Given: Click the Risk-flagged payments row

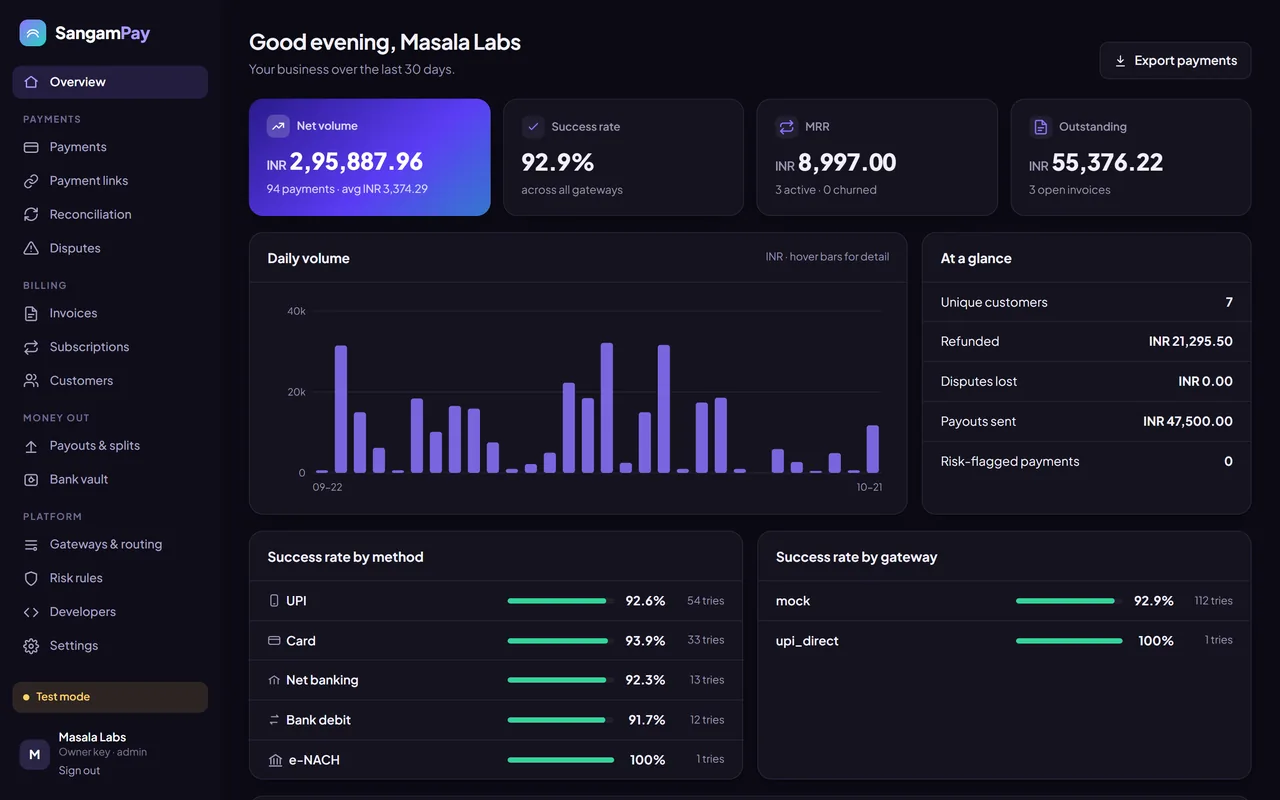Looking at the screenshot, I should pos(1087,462).
